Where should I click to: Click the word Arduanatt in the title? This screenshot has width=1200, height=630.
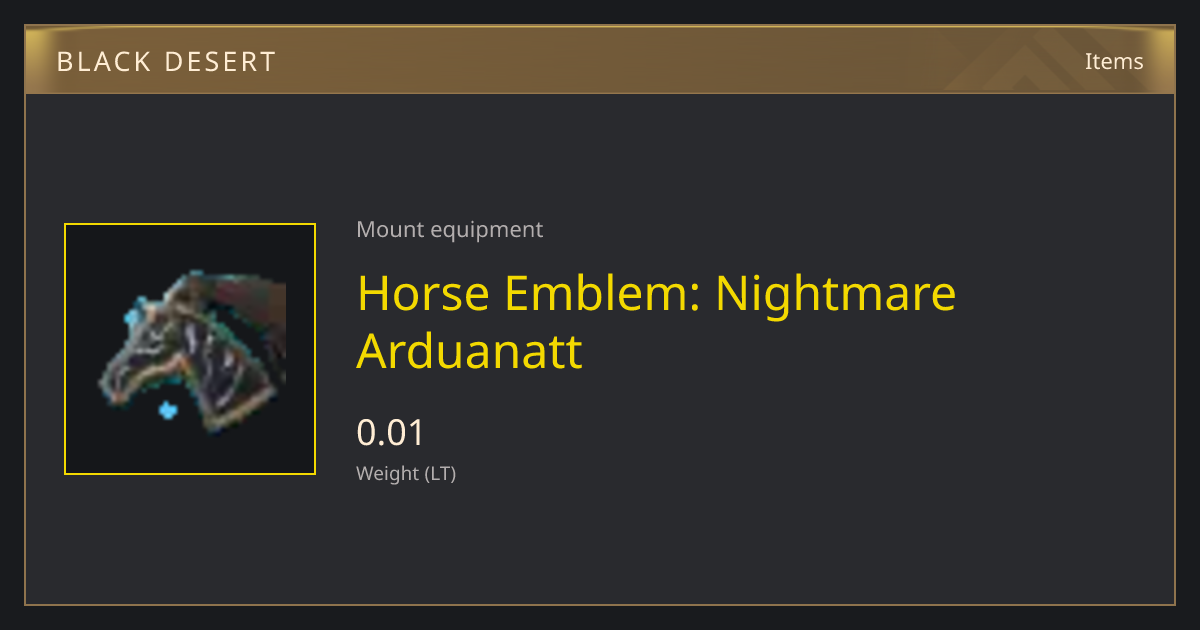(469, 351)
